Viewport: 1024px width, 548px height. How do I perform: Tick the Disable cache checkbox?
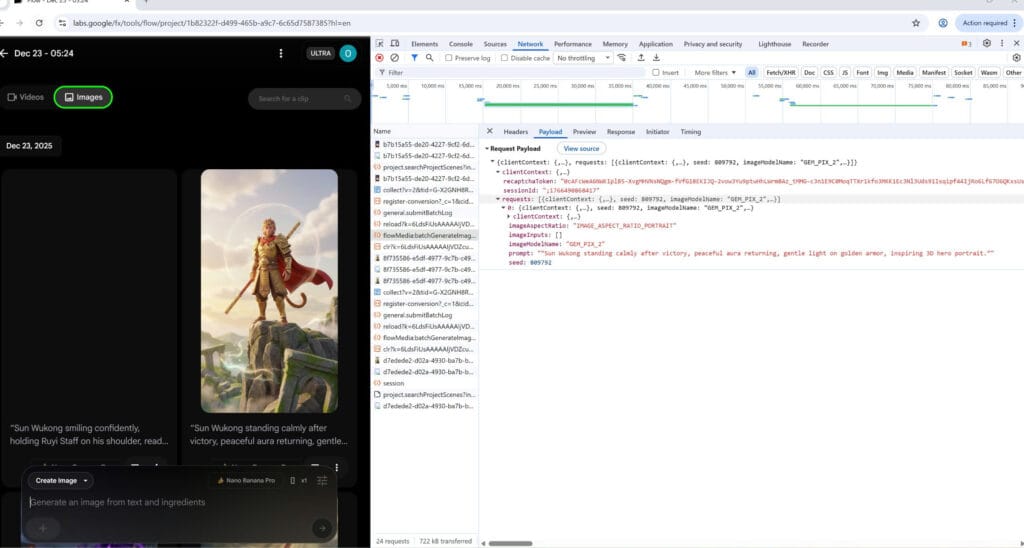[x=504, y=58]
